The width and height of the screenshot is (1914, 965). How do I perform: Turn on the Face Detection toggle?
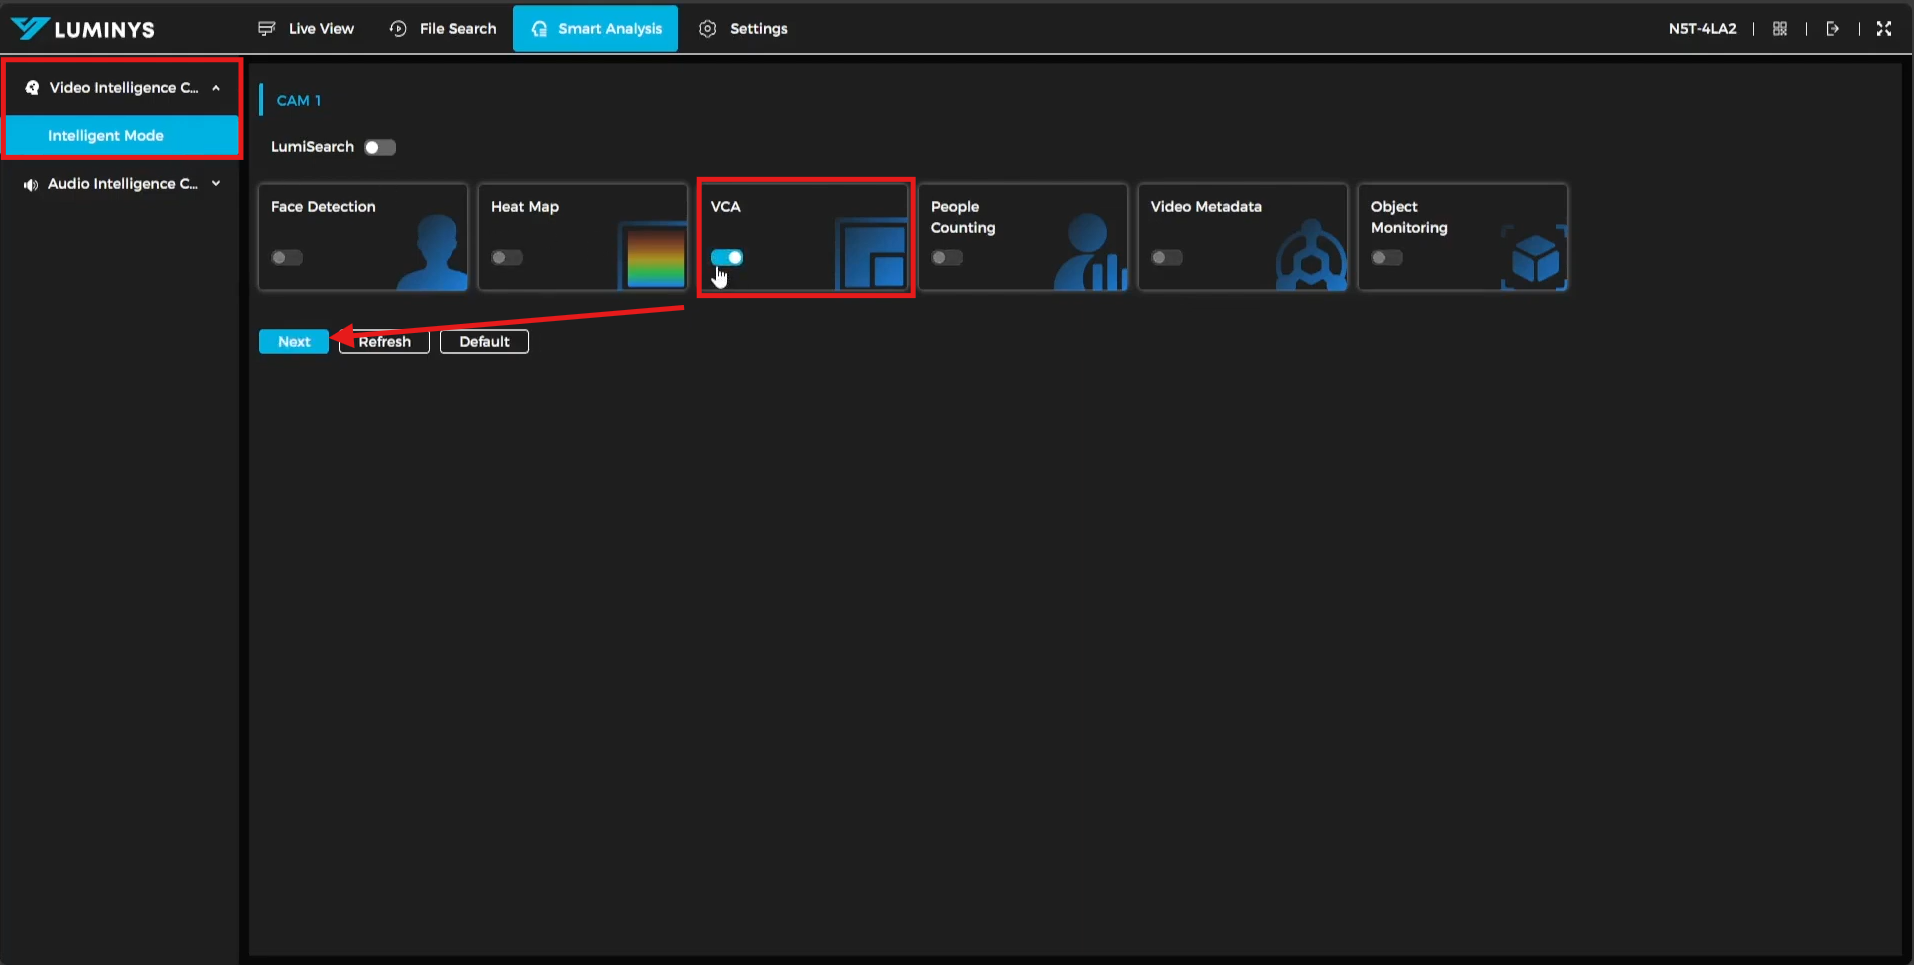click(287, 258)
